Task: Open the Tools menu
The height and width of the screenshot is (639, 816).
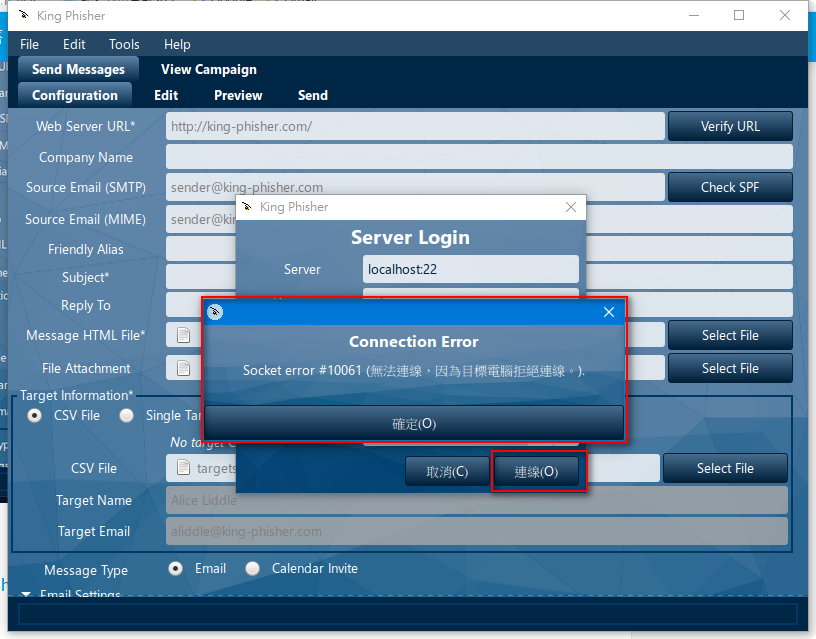Action: [x=124, y=44]
